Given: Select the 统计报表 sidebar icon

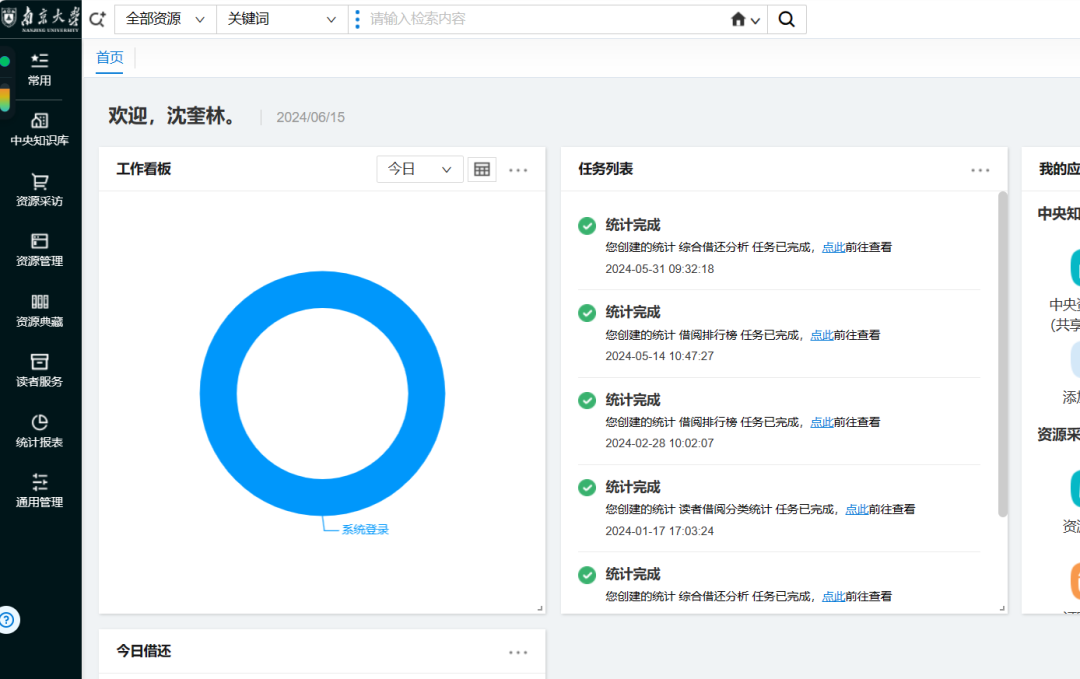Looking at the screenshot, I should tap(40, 430).
